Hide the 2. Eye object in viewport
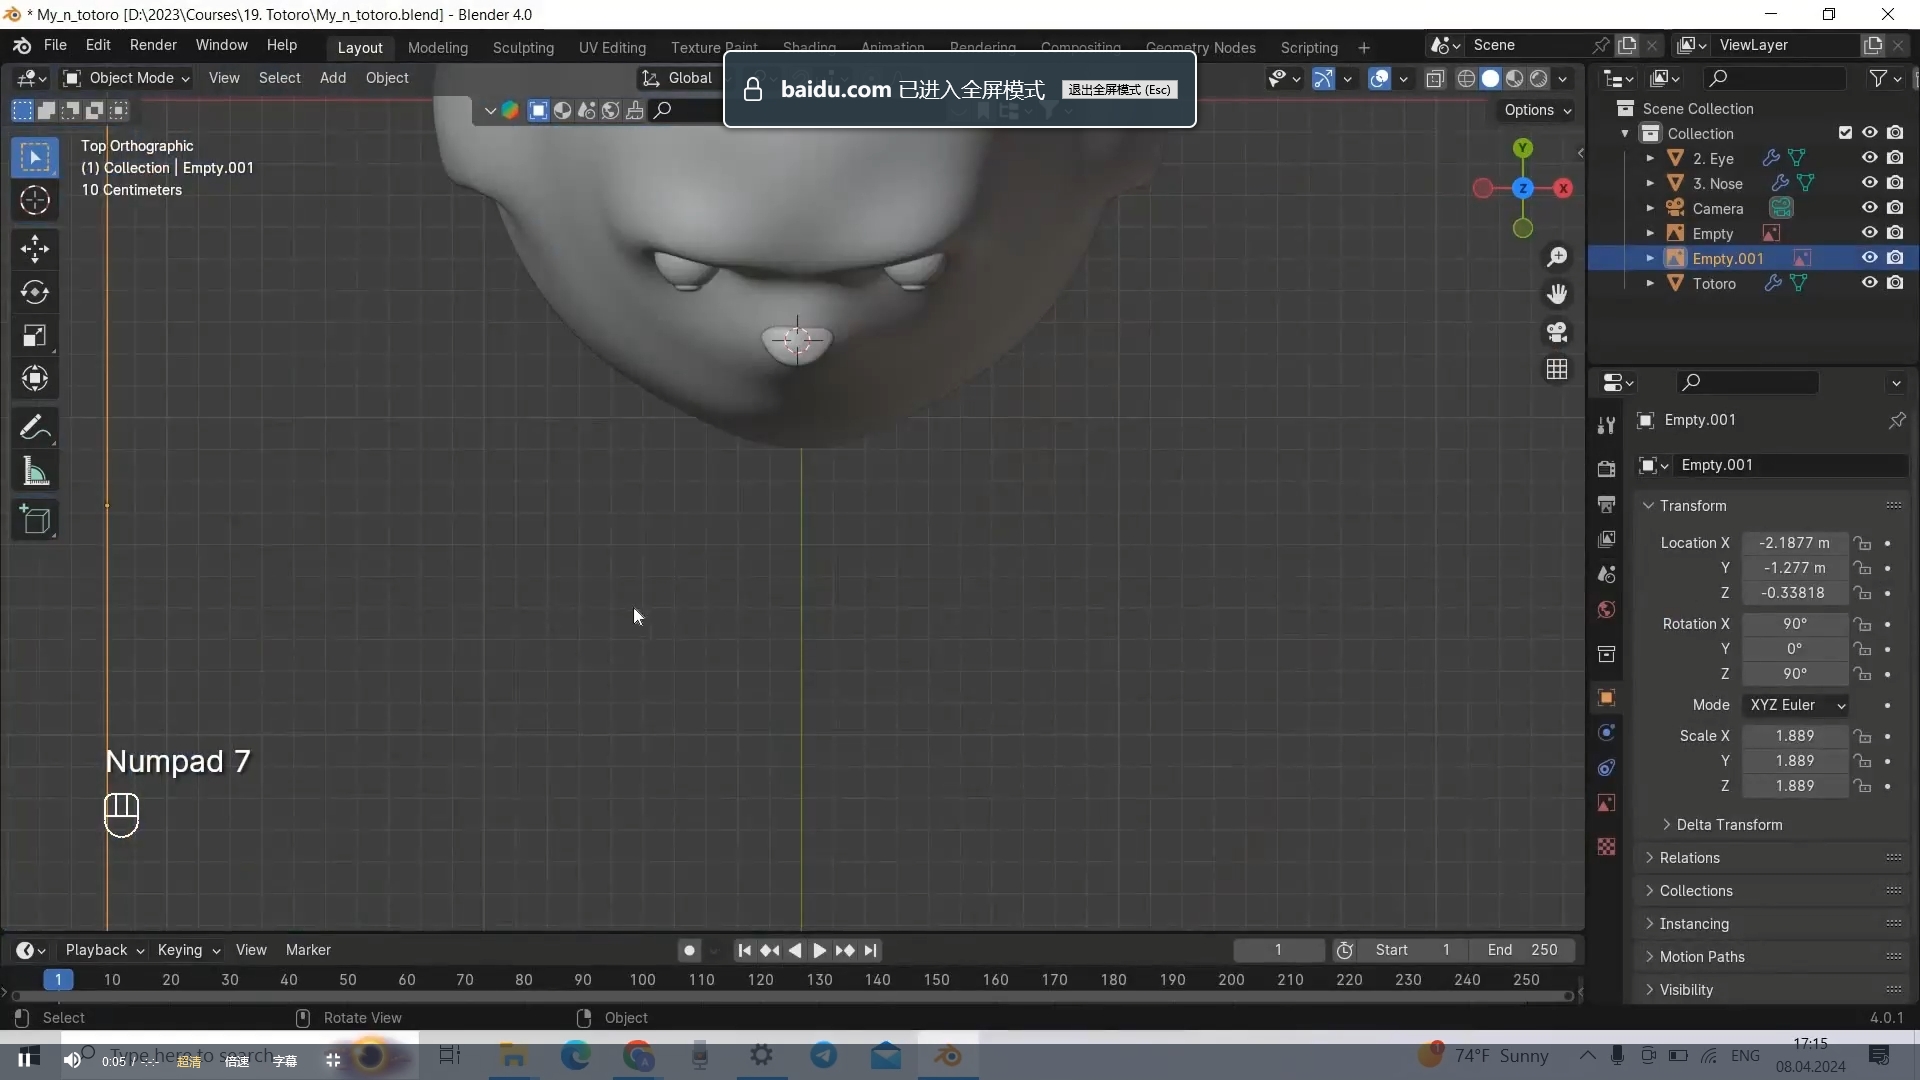This screenshot has width=1920, height=1080. (1869, 158)
